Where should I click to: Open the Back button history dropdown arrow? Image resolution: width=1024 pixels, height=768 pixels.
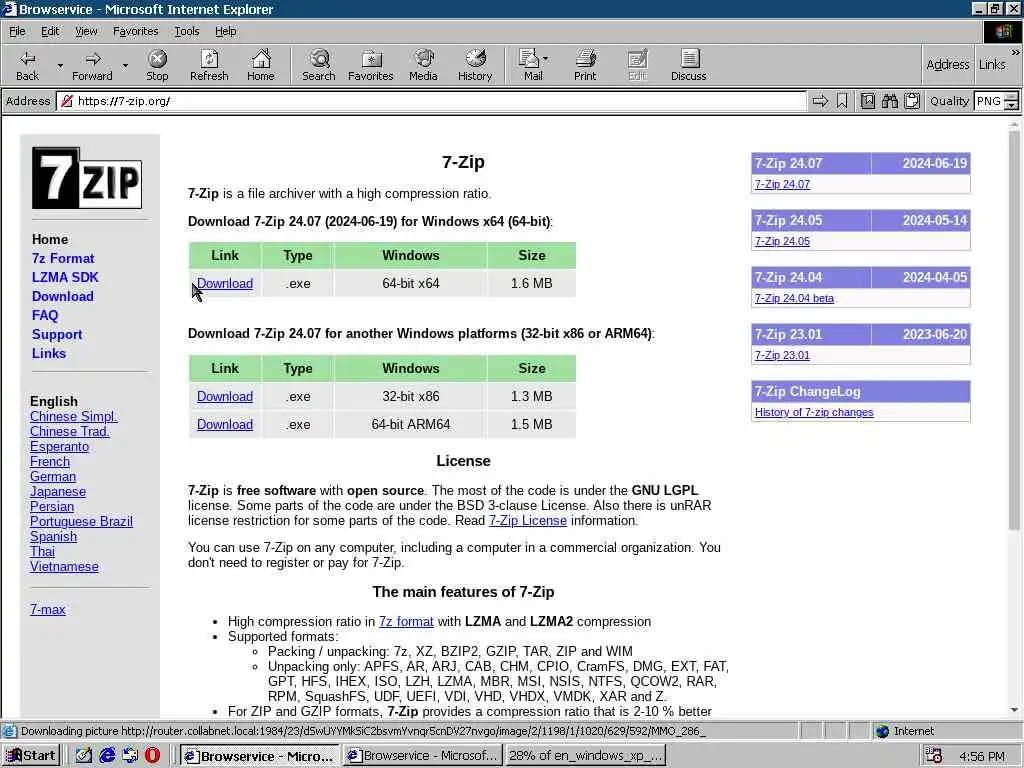60,65
